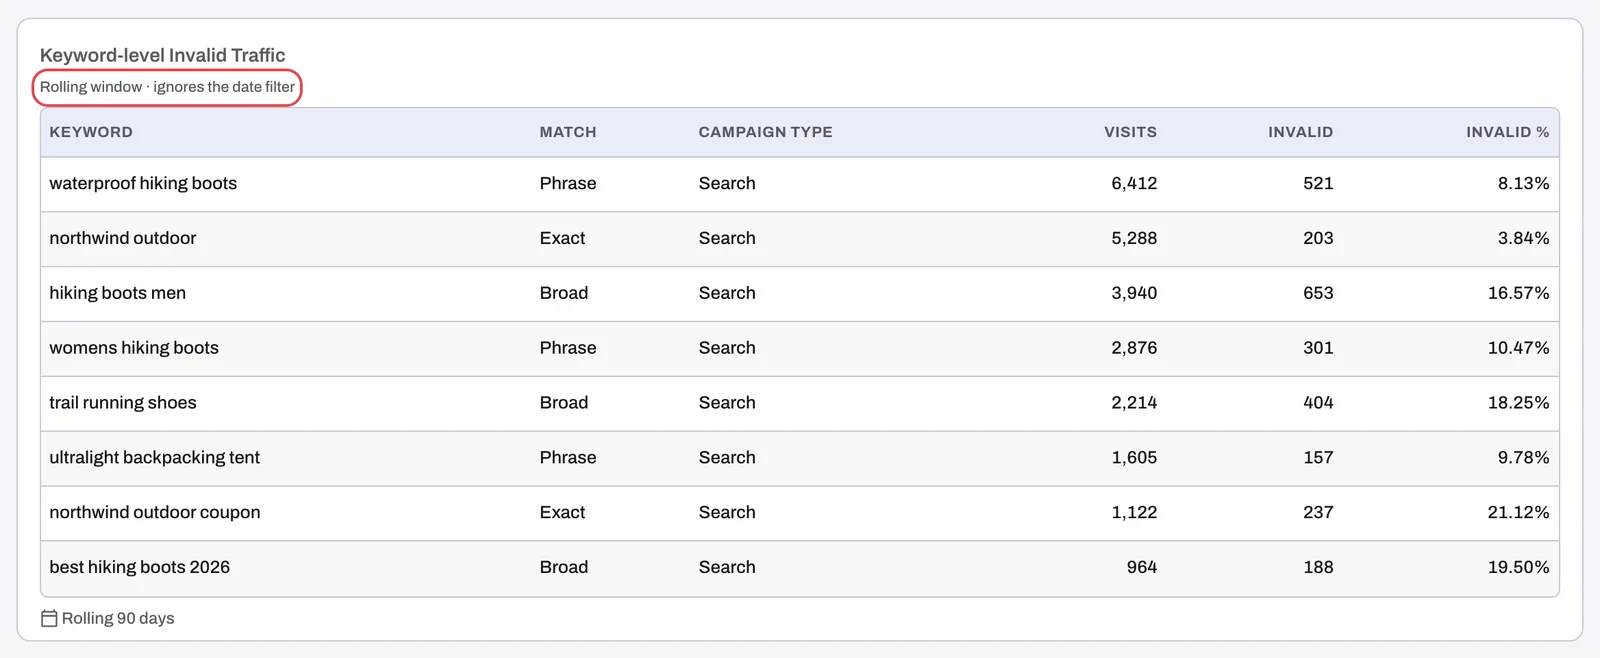Select keyword 'waterproof hiking boots'

coord(143,183)
